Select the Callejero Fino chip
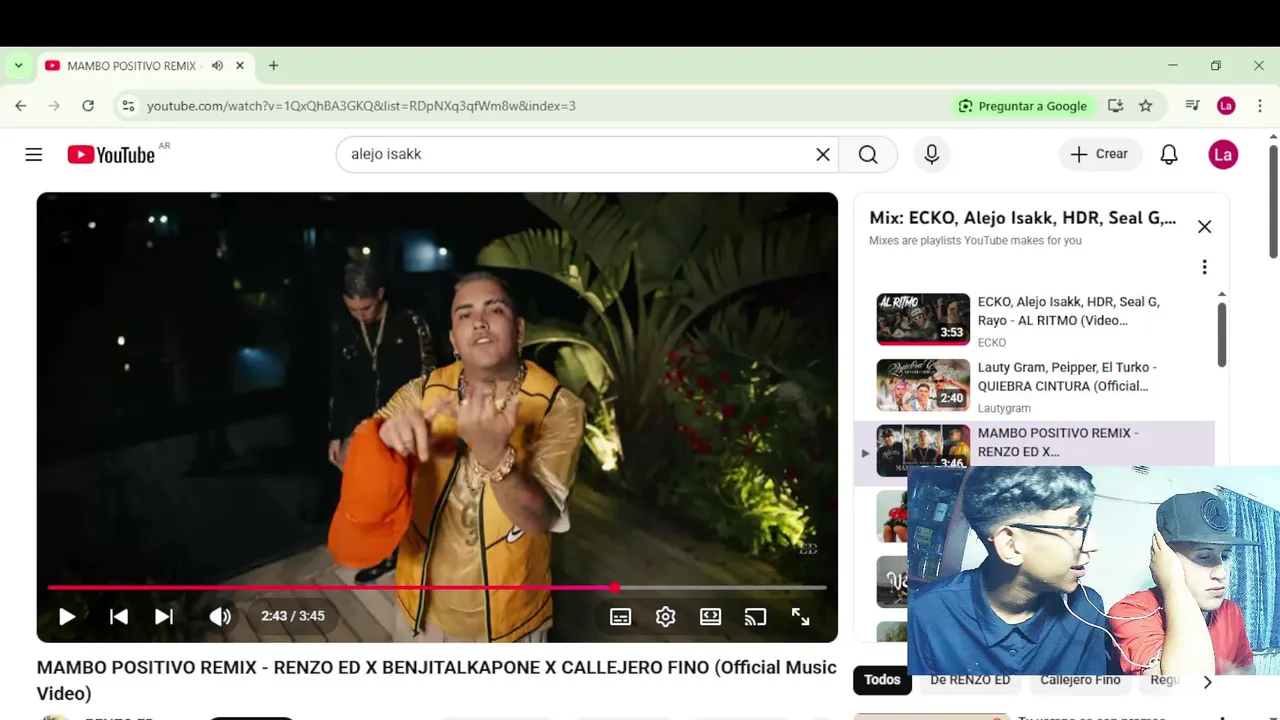 (x=1080, y=680)
